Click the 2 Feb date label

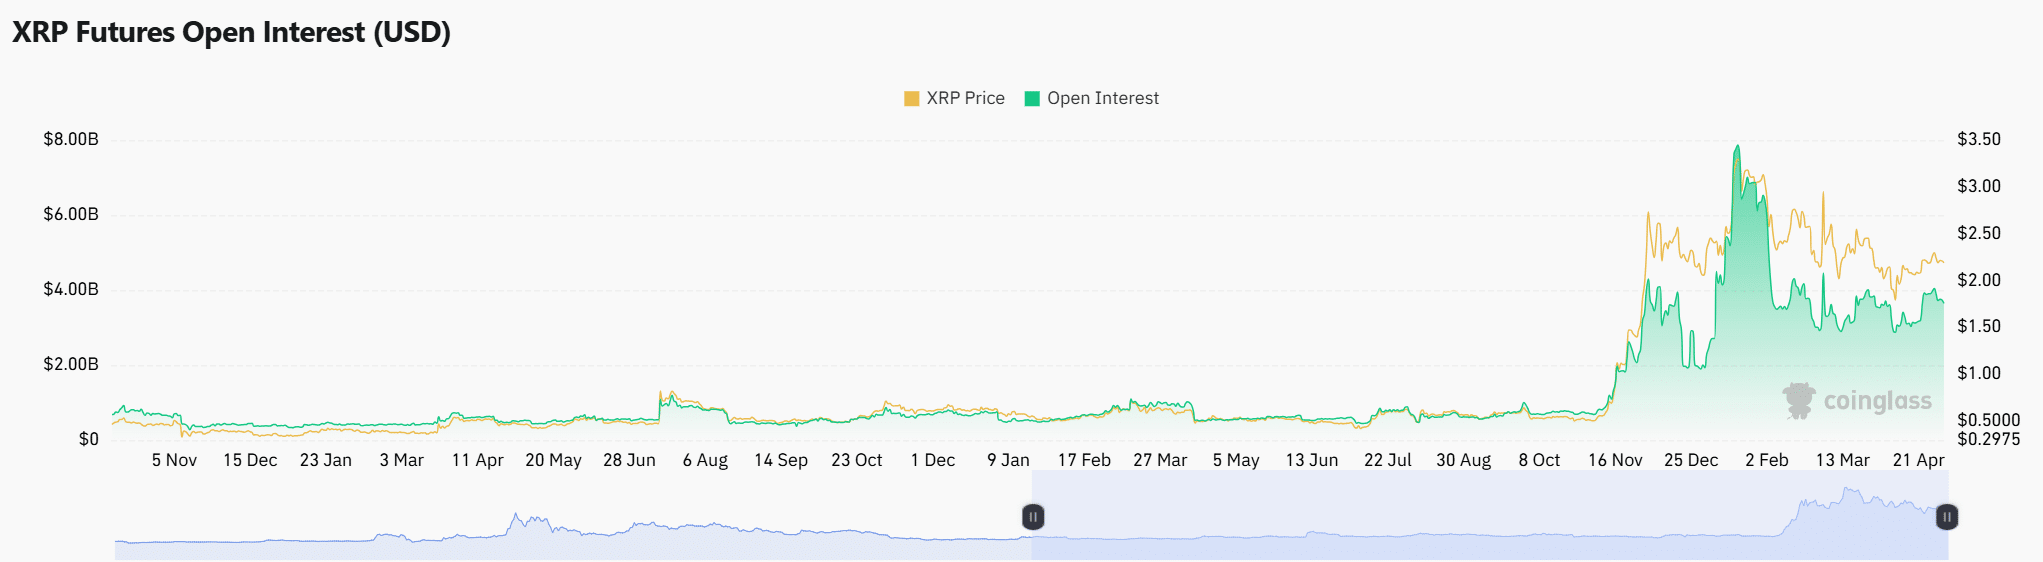coord(1767,460)
